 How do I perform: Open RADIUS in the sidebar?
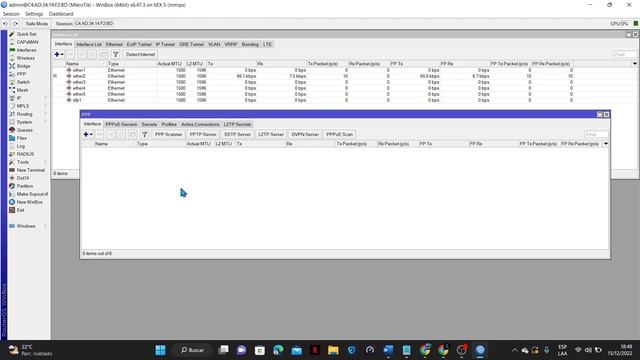coord(25,154)
